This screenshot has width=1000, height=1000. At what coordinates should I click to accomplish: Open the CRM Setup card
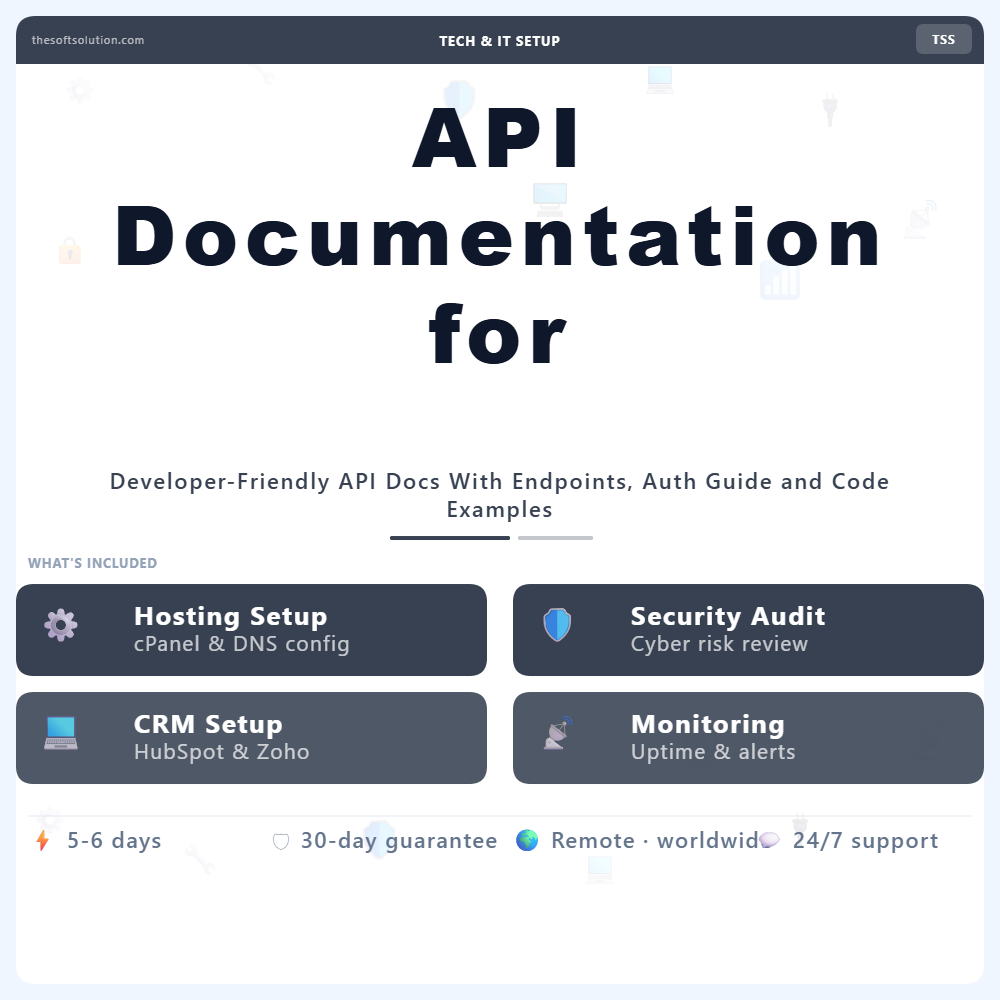251,738
